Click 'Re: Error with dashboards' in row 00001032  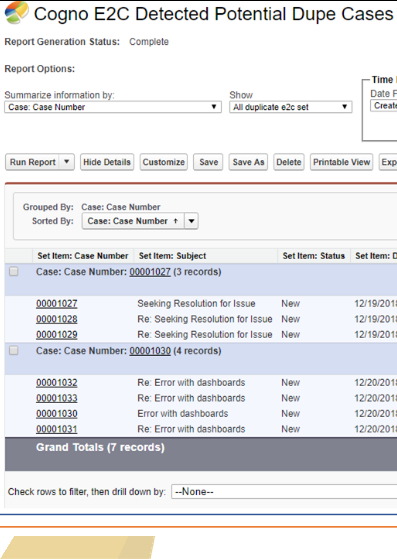pos(191,383)
